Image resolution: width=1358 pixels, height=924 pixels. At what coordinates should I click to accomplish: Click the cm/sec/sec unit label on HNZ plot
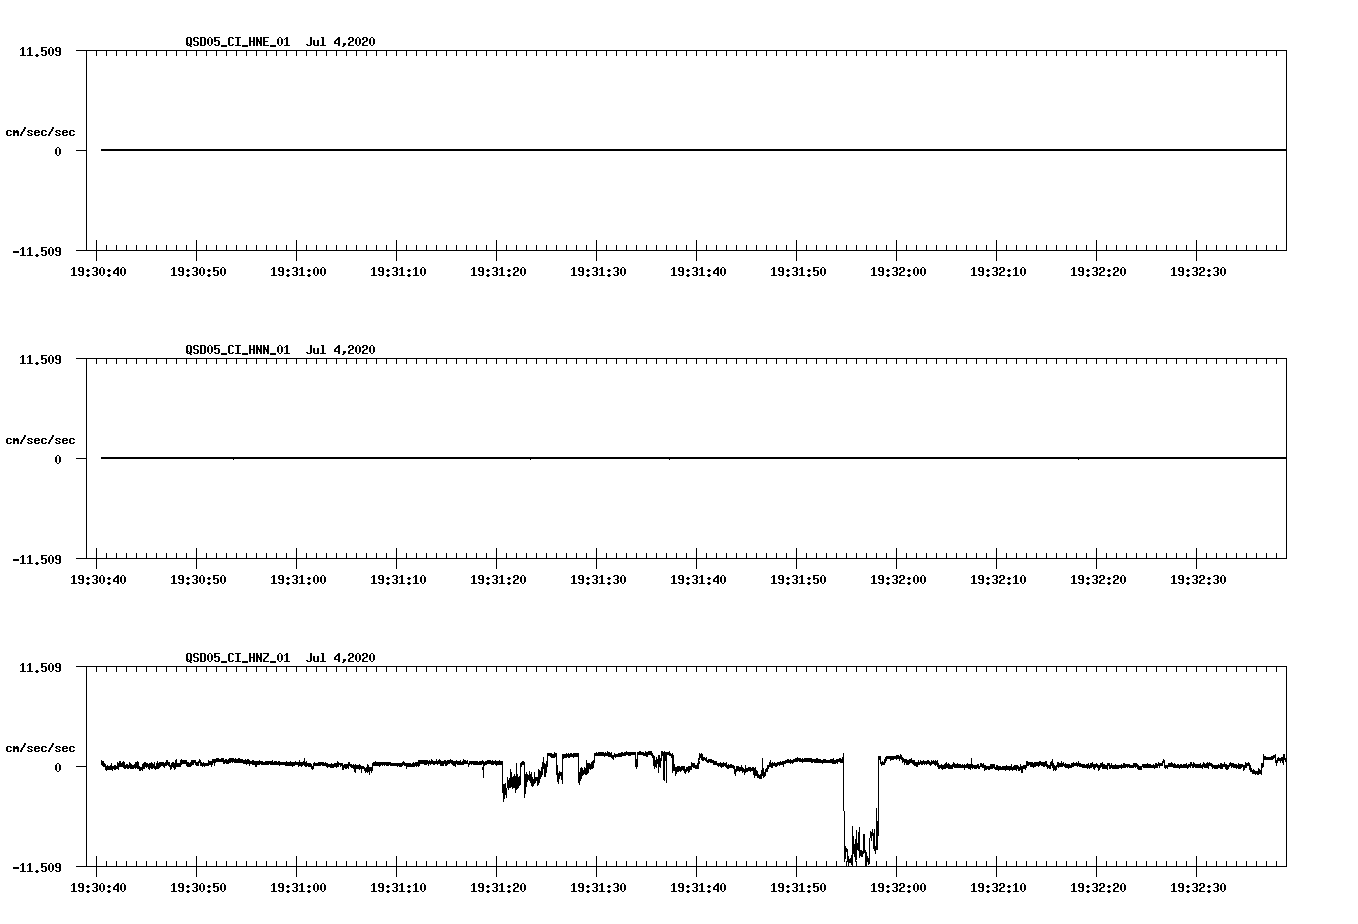click(40, 748)
